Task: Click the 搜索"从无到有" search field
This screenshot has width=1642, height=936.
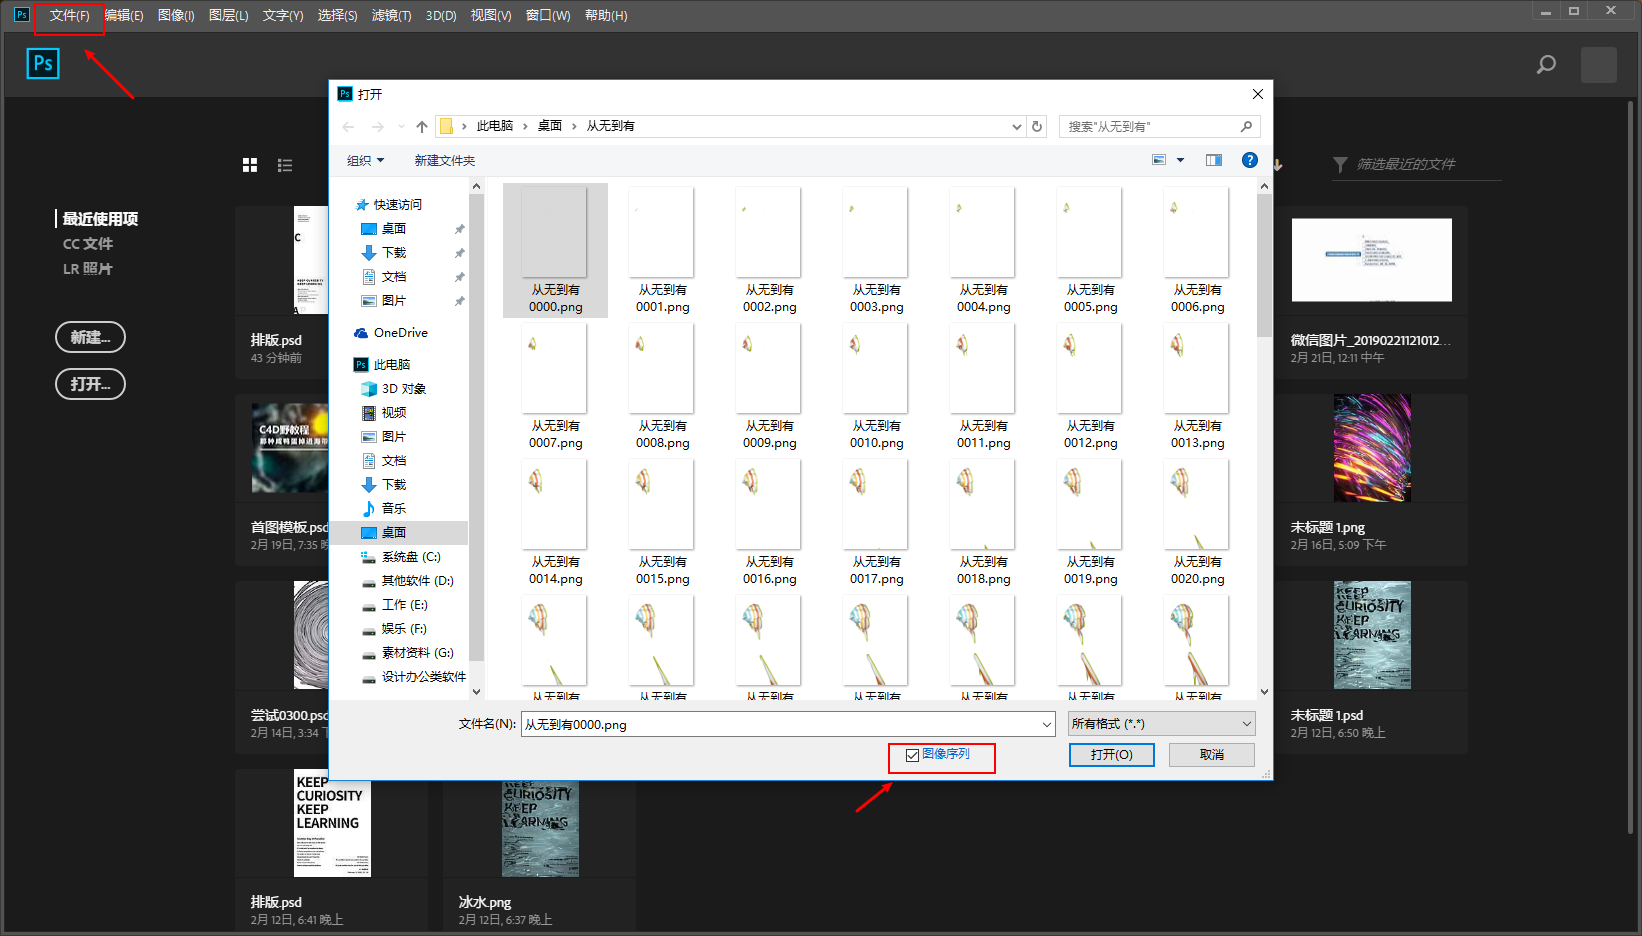Action: pyautogui.click(x=1150, y=127)
